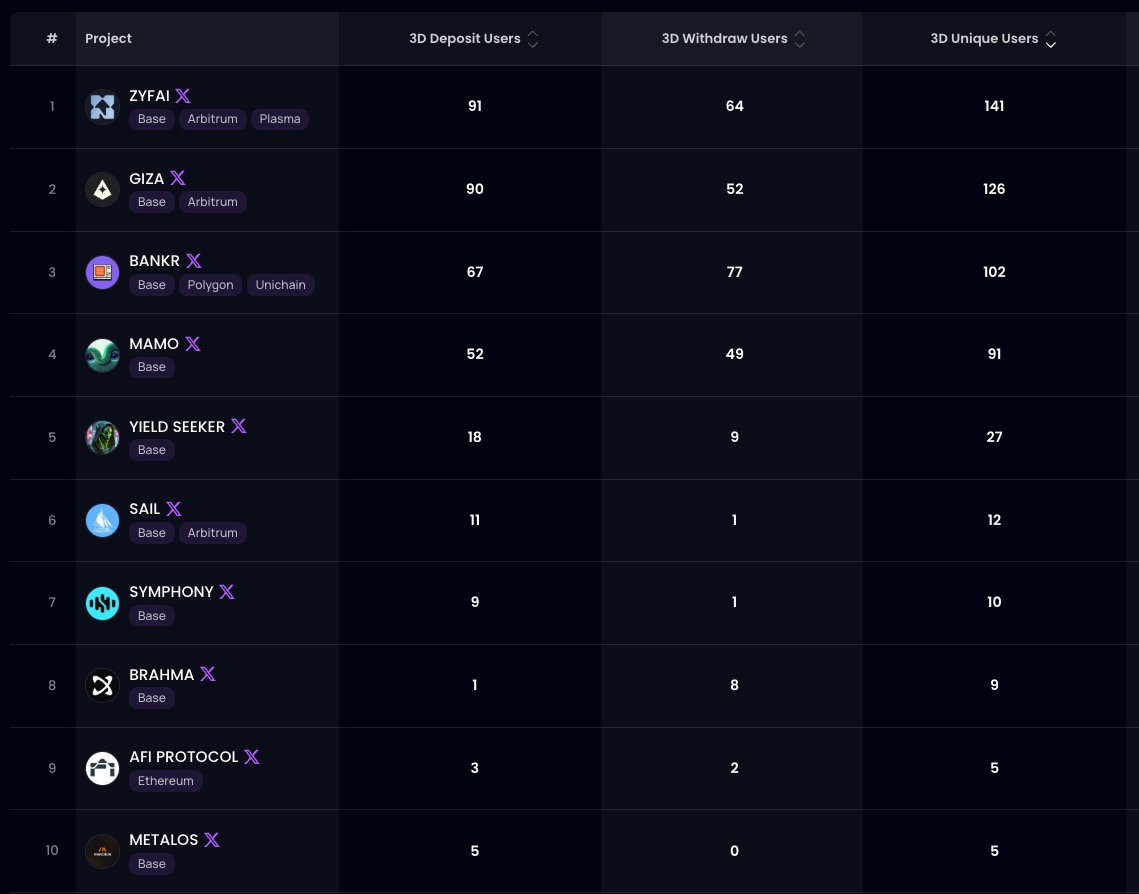Image resolution: width=1139 pixels, height=894 pixels.
Task: Open ZYFAI X (Twitter) link icon
Action: point(183,96)
